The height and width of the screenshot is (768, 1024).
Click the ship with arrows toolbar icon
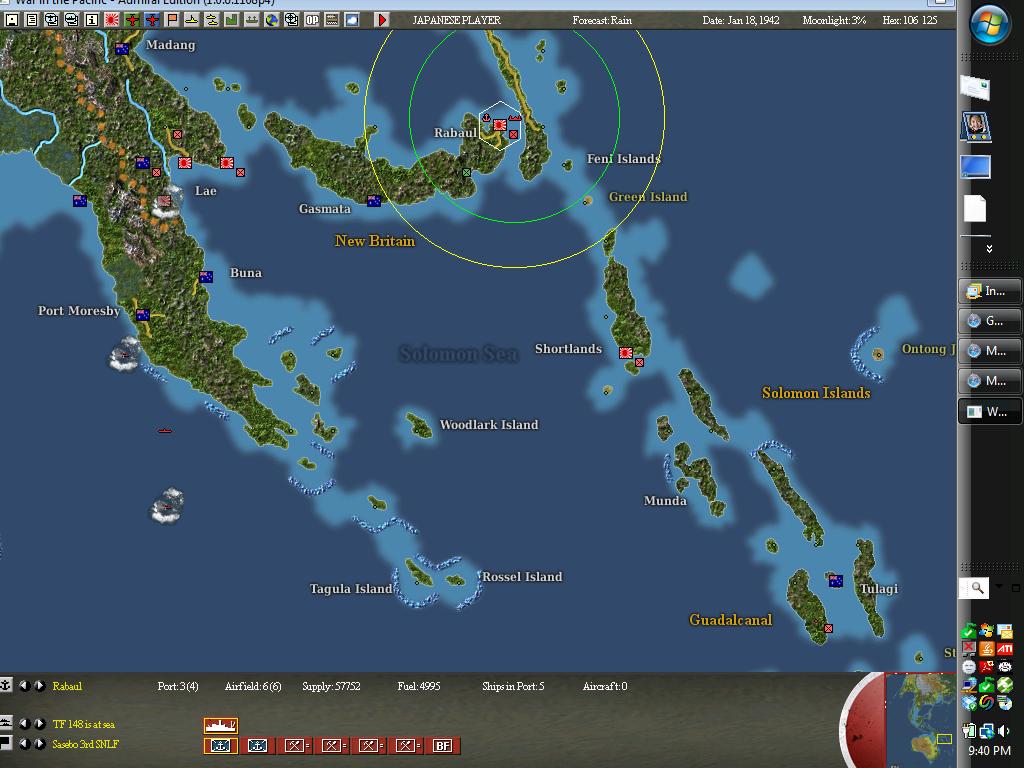(251, 20)
